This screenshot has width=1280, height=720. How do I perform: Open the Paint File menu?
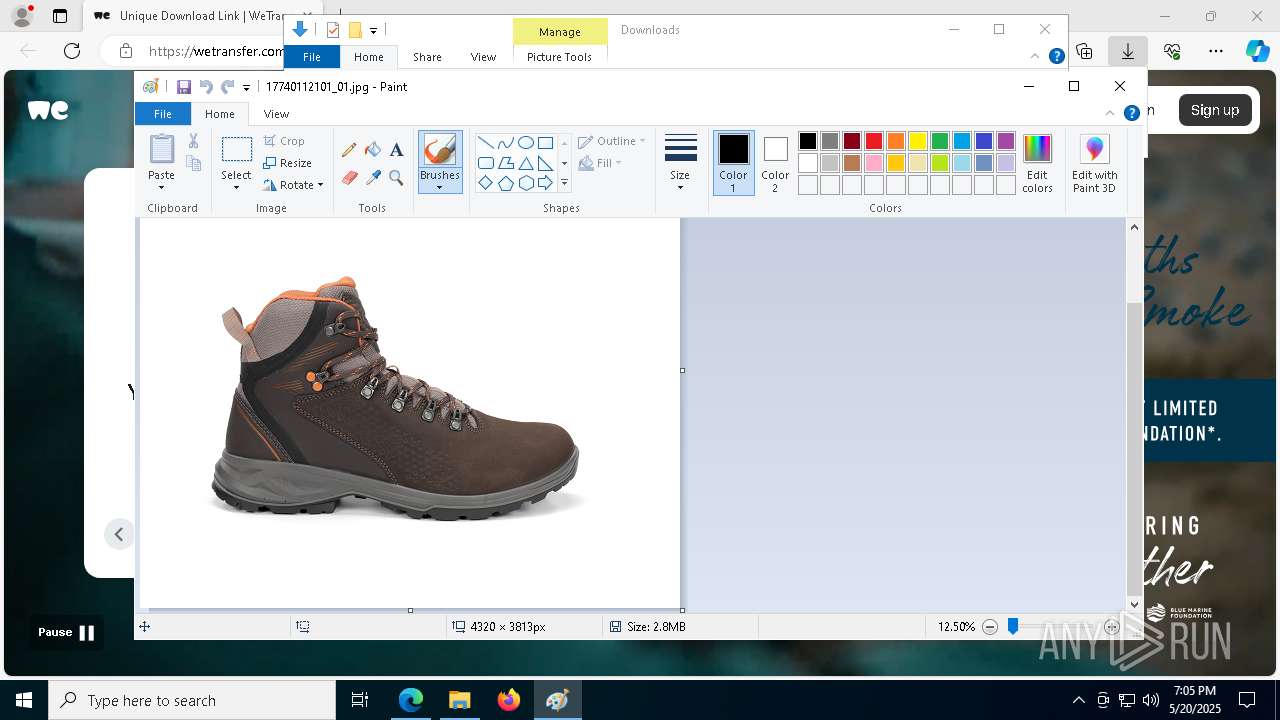tap(162, 114)
